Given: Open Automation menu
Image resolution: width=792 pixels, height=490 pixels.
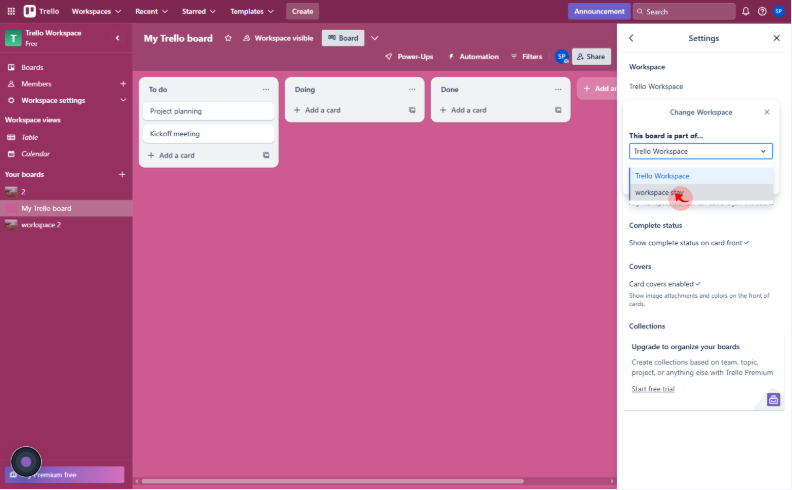Looking at the screenshot, I should click(x=474, y=57).
